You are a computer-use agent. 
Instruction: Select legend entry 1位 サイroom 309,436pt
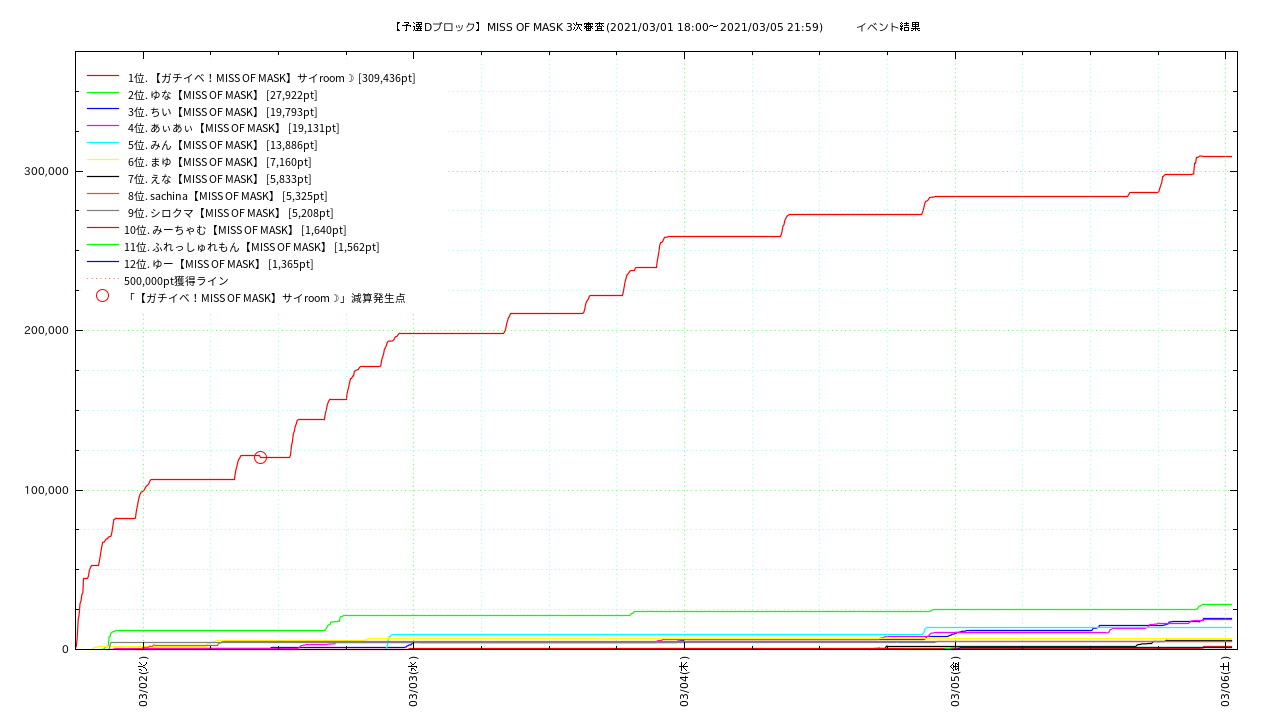pyautogui.click(x=271, y=78)
